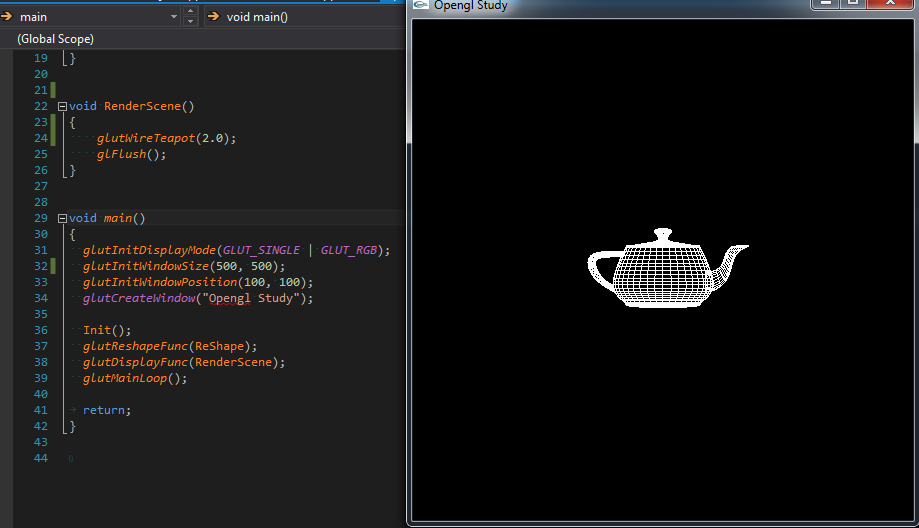Minimize the Opengl Study window
Viewport: 919px width, 528px height.
point(825,4)
